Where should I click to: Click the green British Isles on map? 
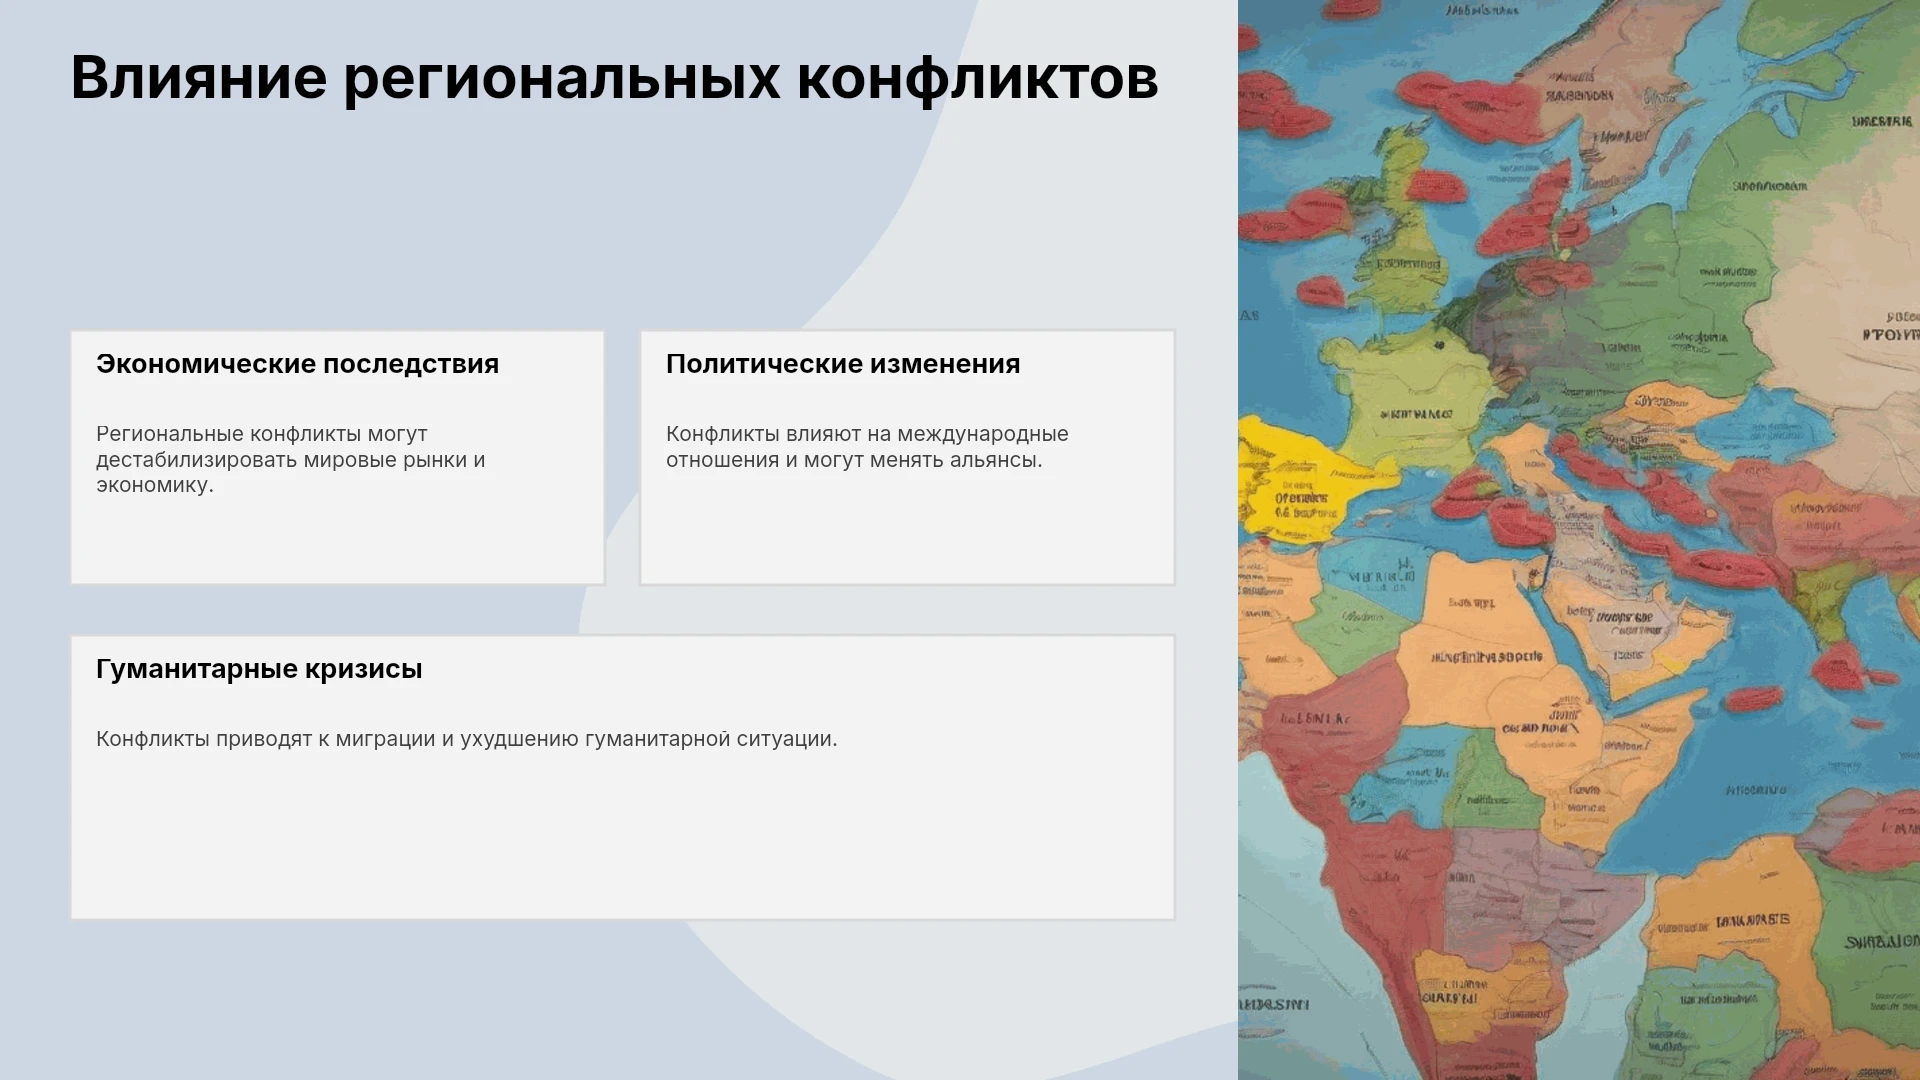[x=1405, y=230]
